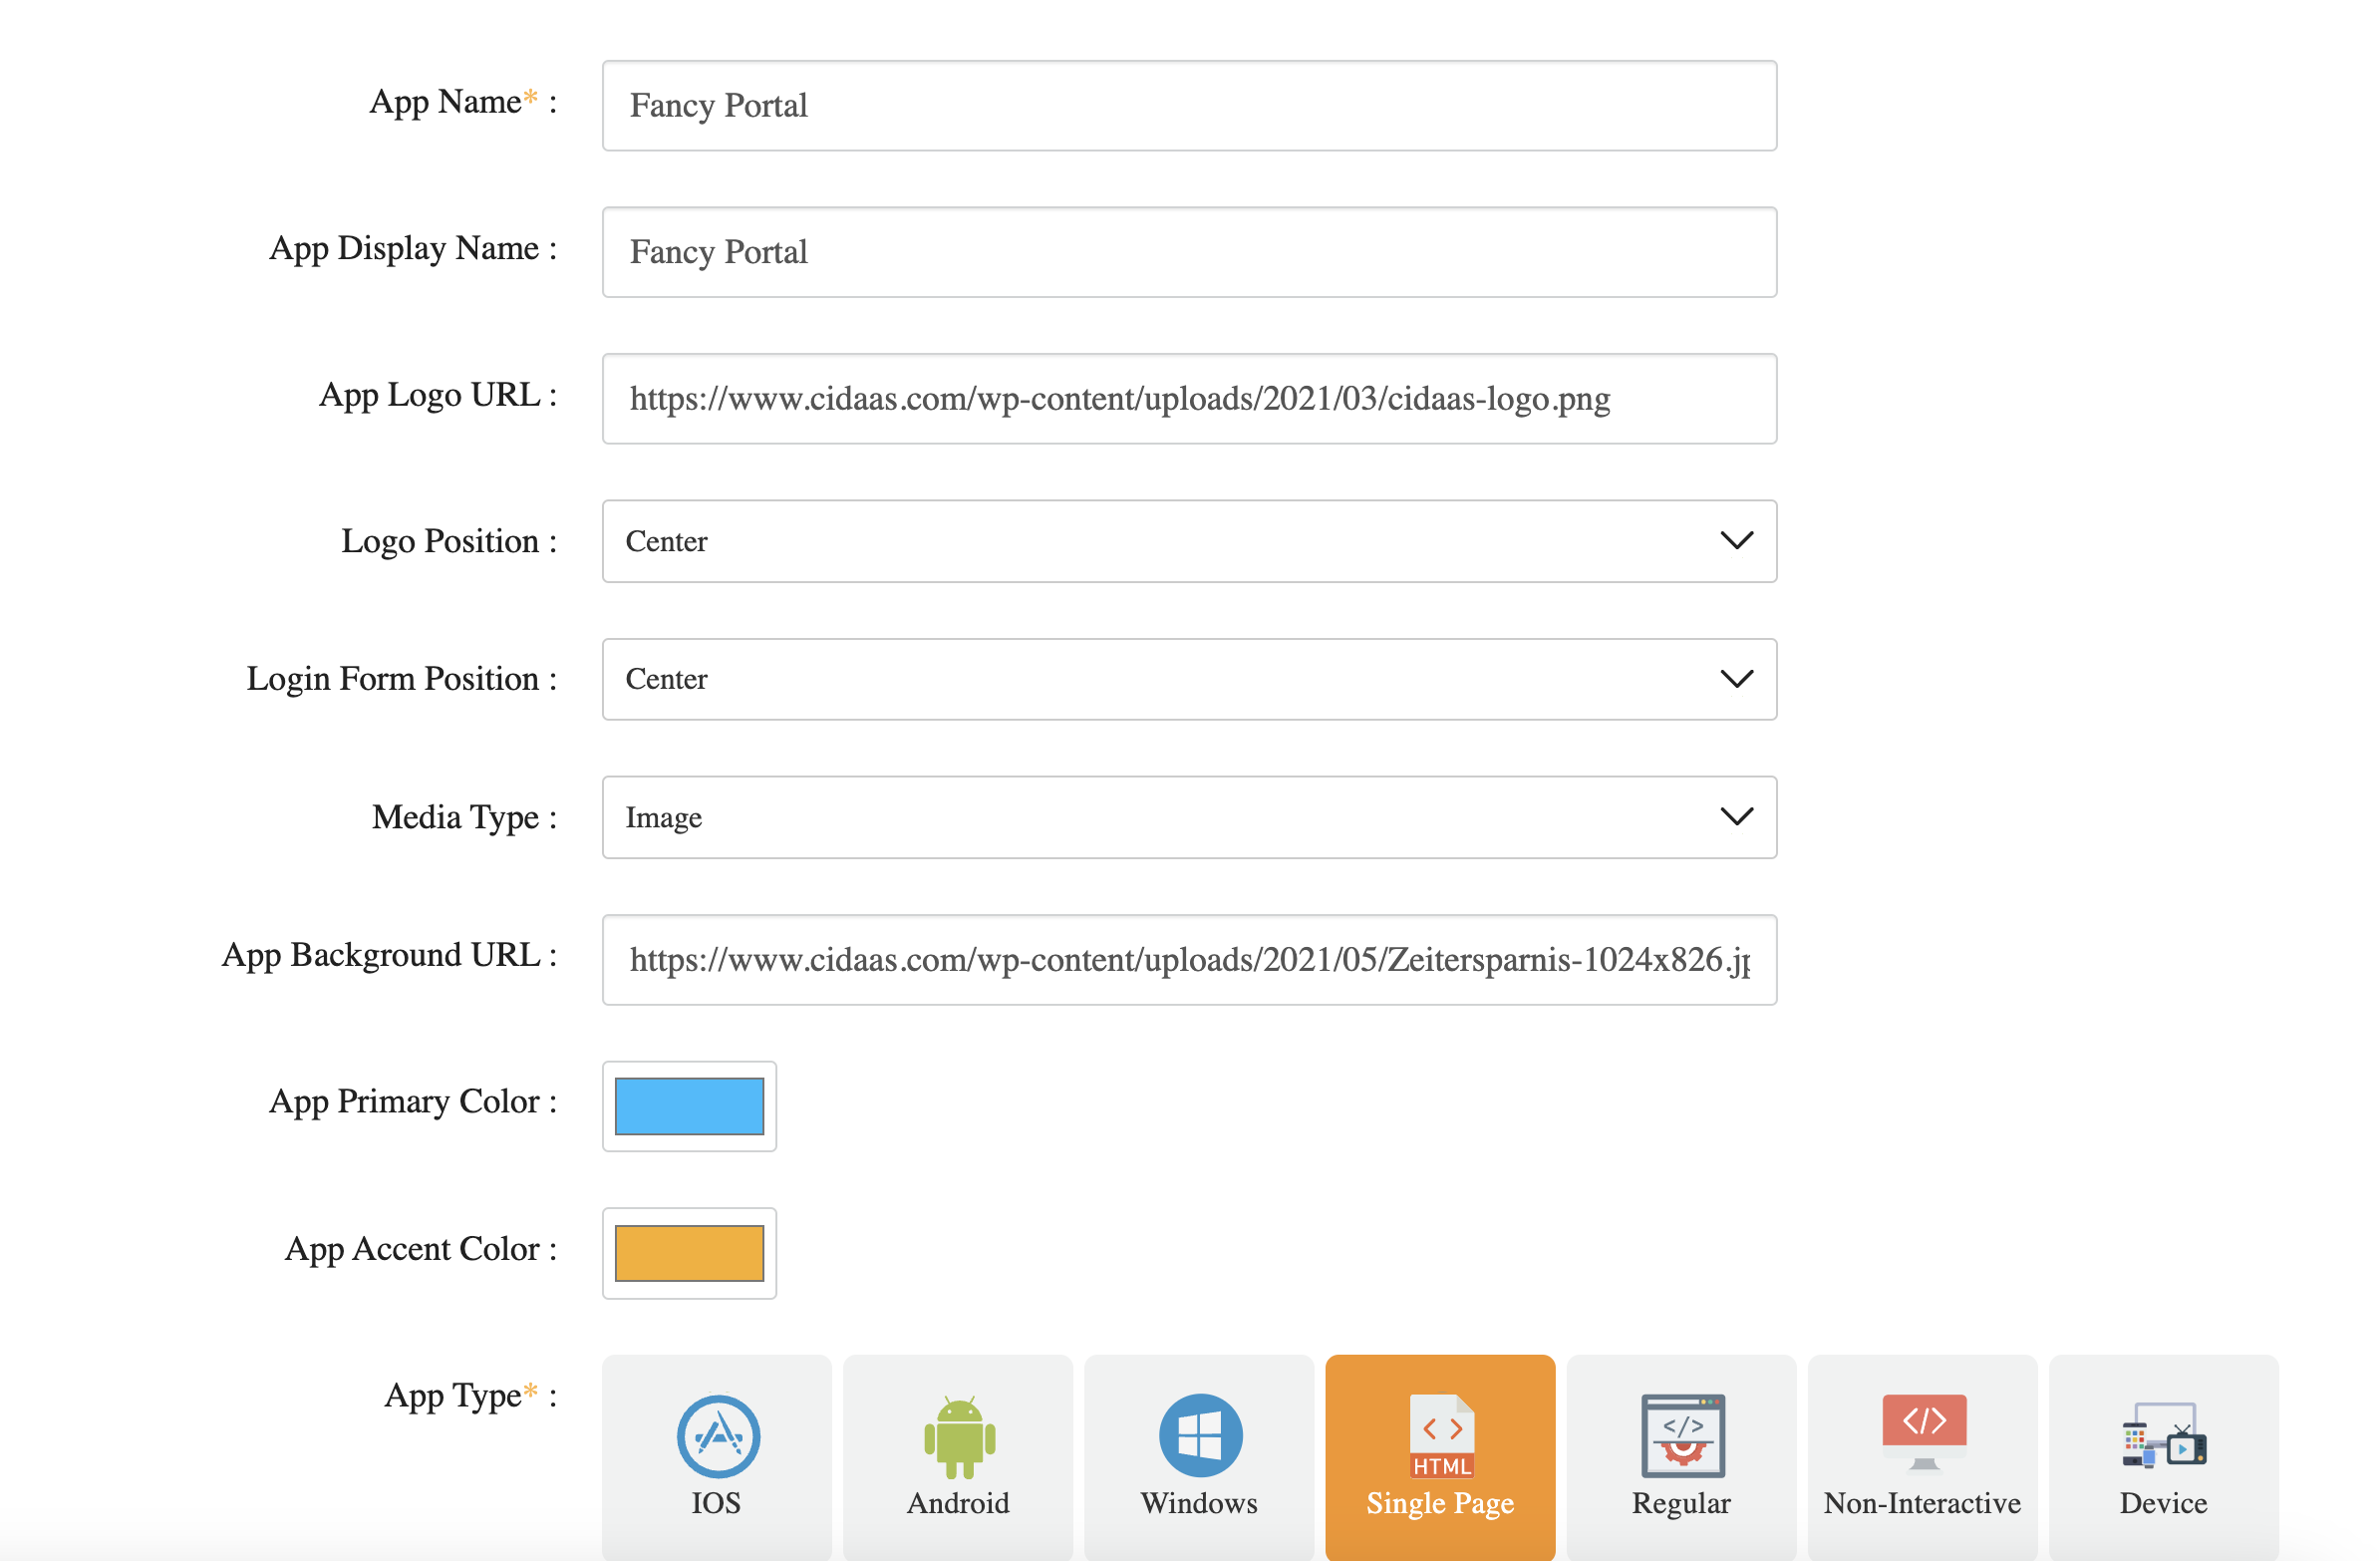The width and height of the screenshot is (2380, 1561).
Task: Change the App Accent Color
Action: 689,1253
